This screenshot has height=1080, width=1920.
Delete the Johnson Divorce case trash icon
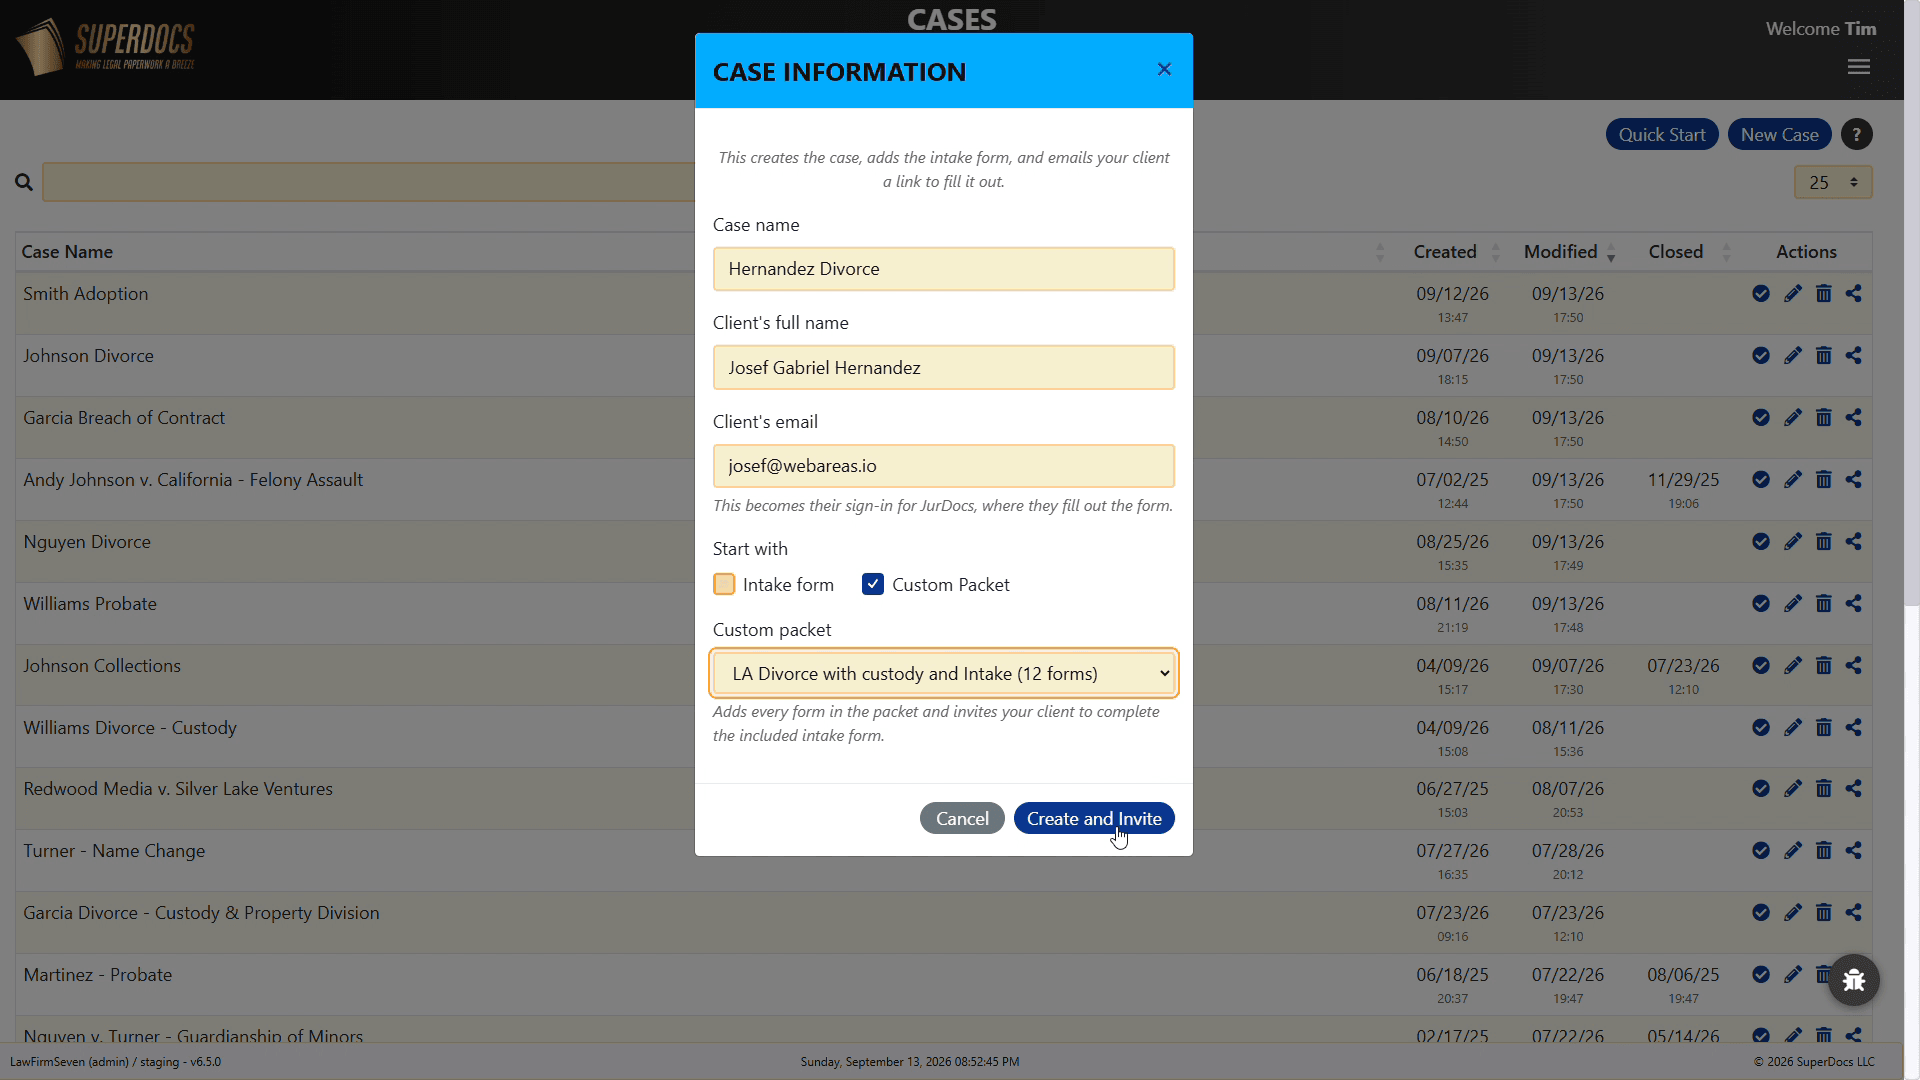pos(1824,355)
